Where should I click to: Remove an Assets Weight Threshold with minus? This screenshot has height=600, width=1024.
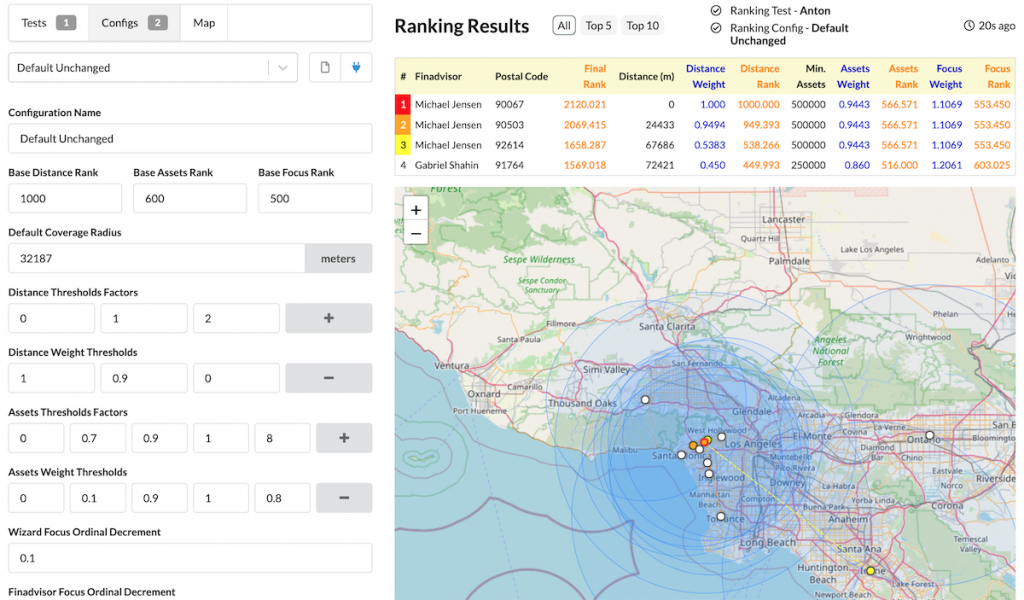point(344,498)
